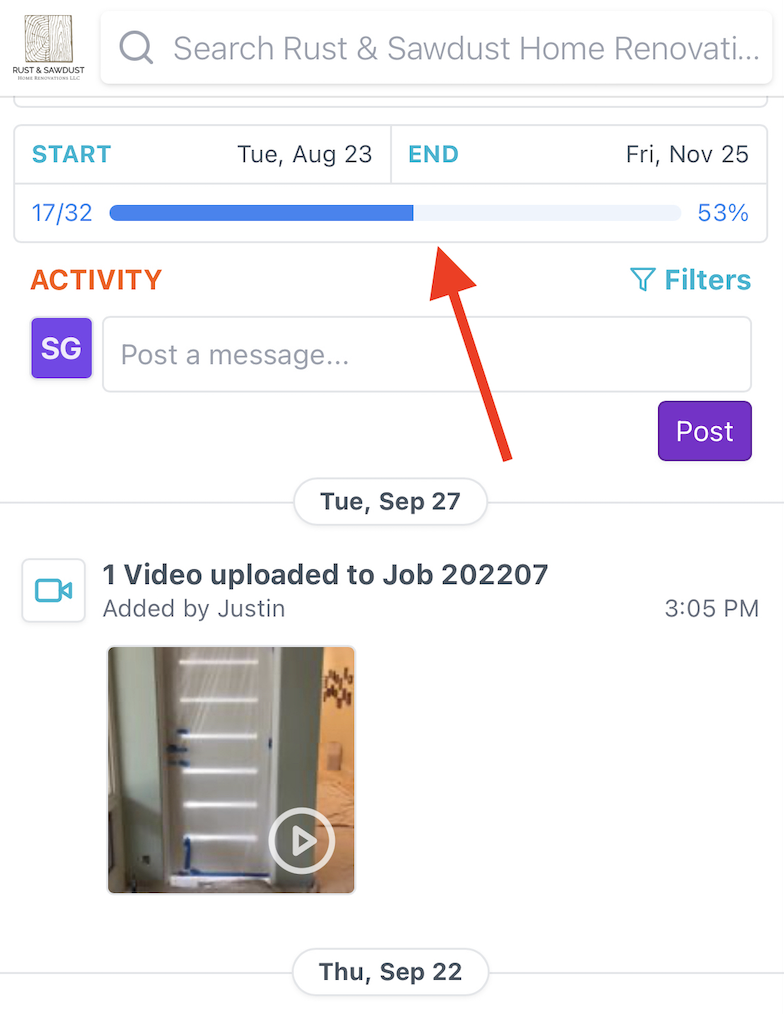Click the Filters funnel icon
The height and width of the screenshot is (1014, 784).
coord(642,279)
